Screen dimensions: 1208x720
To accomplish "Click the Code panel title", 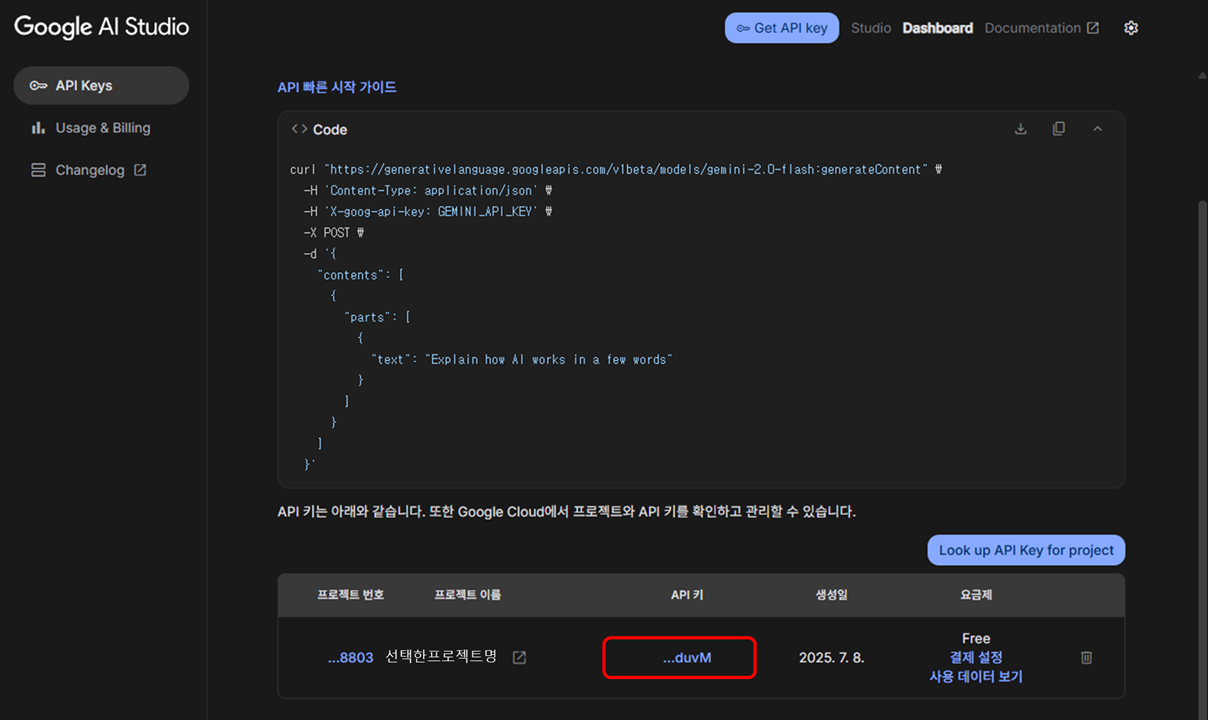I will (x=330, y=129).
